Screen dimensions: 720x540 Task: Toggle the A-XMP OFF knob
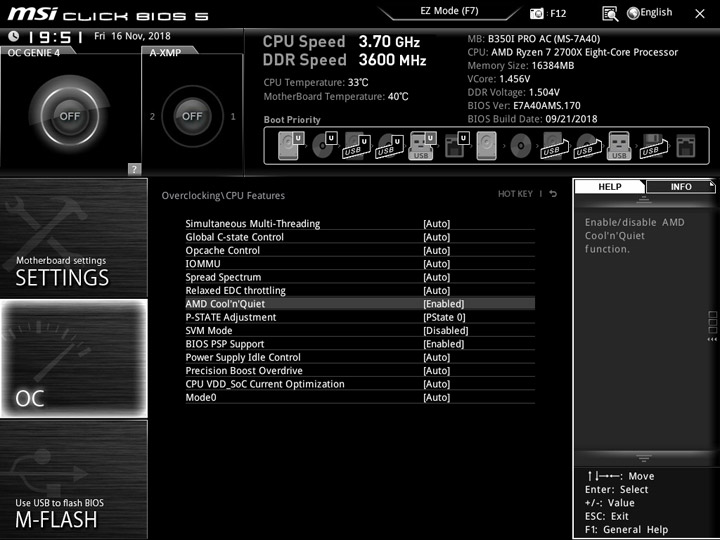[x=192, y=116]
